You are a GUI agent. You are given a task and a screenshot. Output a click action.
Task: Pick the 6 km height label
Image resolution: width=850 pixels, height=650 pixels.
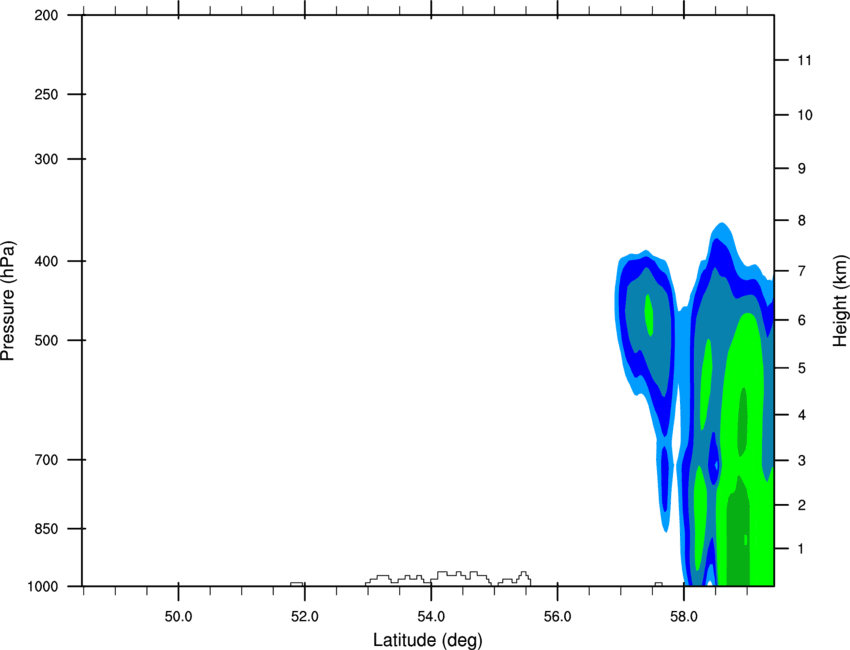(x=802, y=320)
